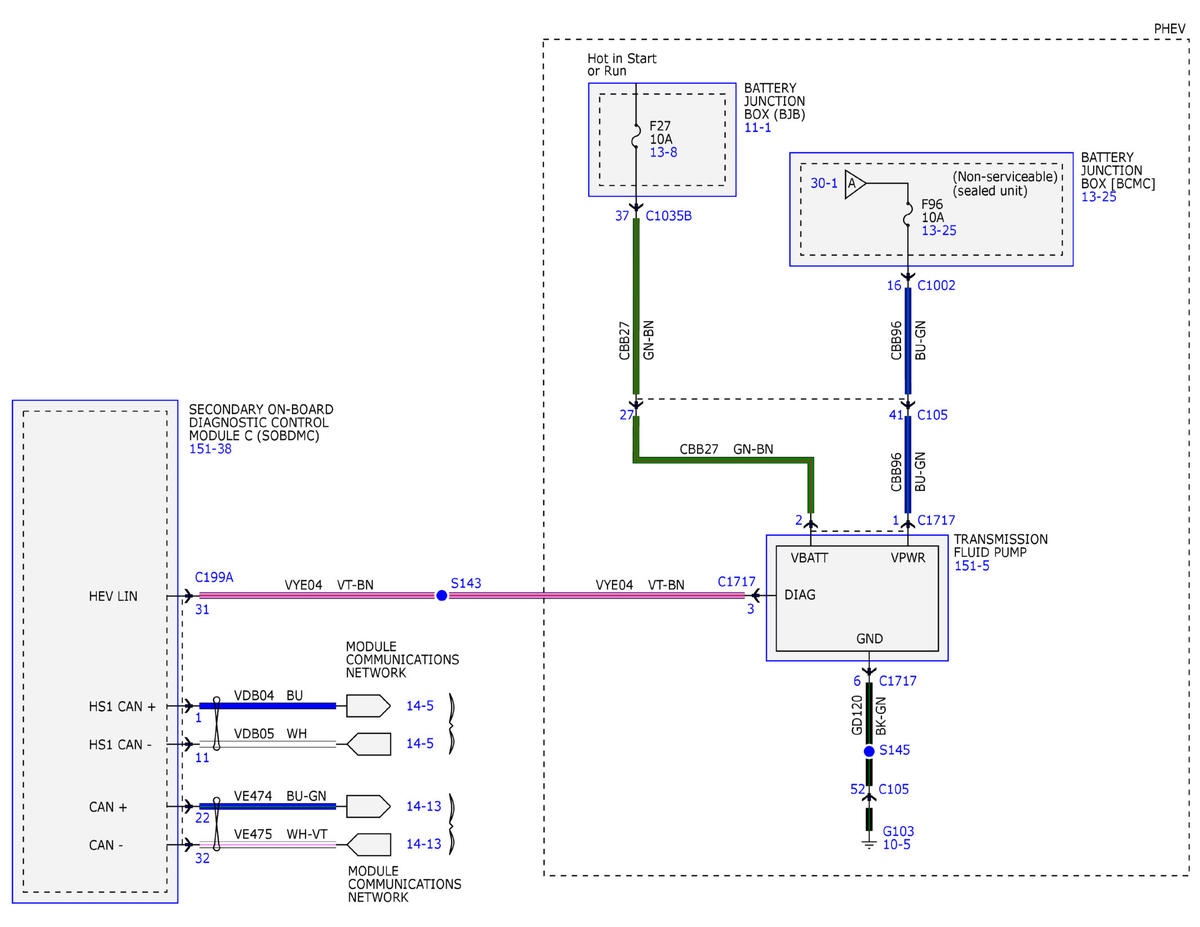Click the C1035B connector label
Viewport: 1200px width, 927px height.
[669, 216]
